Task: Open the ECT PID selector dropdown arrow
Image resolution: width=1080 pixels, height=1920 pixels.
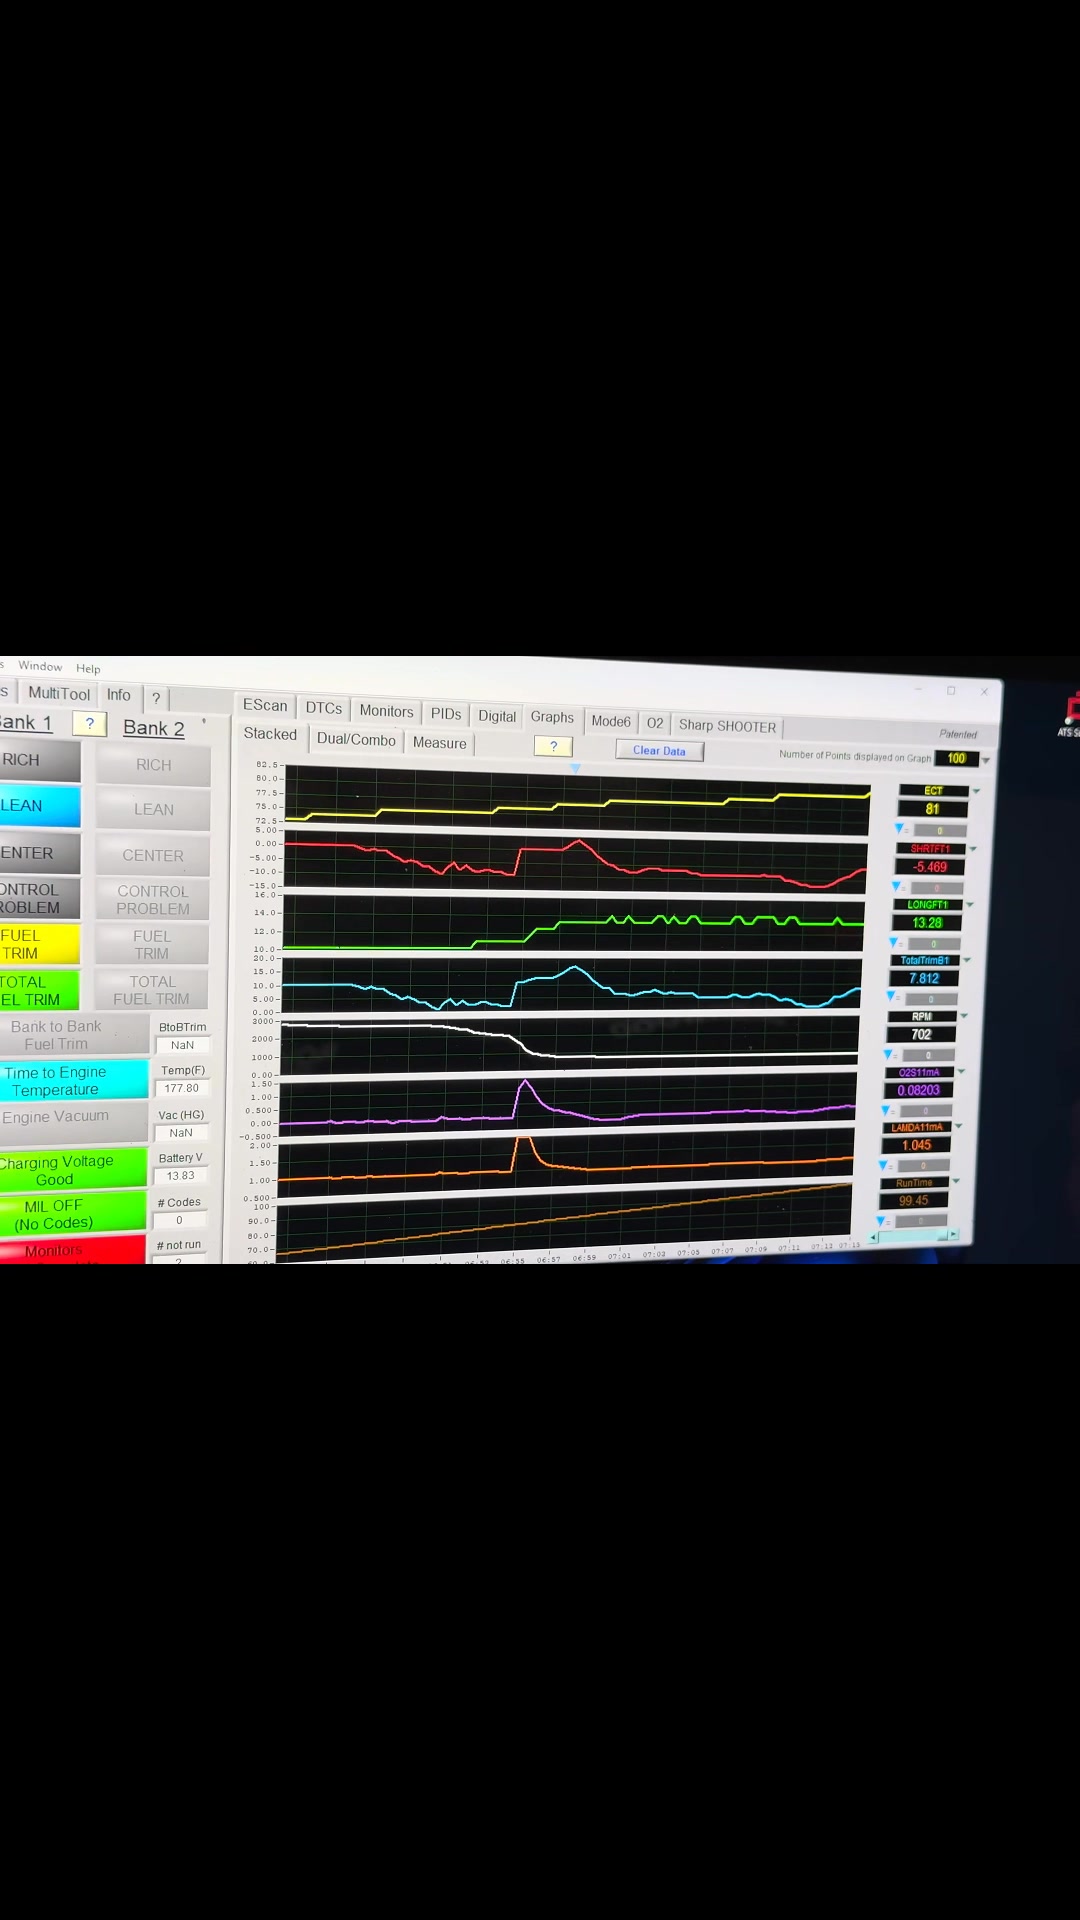Action: [977, 791]
